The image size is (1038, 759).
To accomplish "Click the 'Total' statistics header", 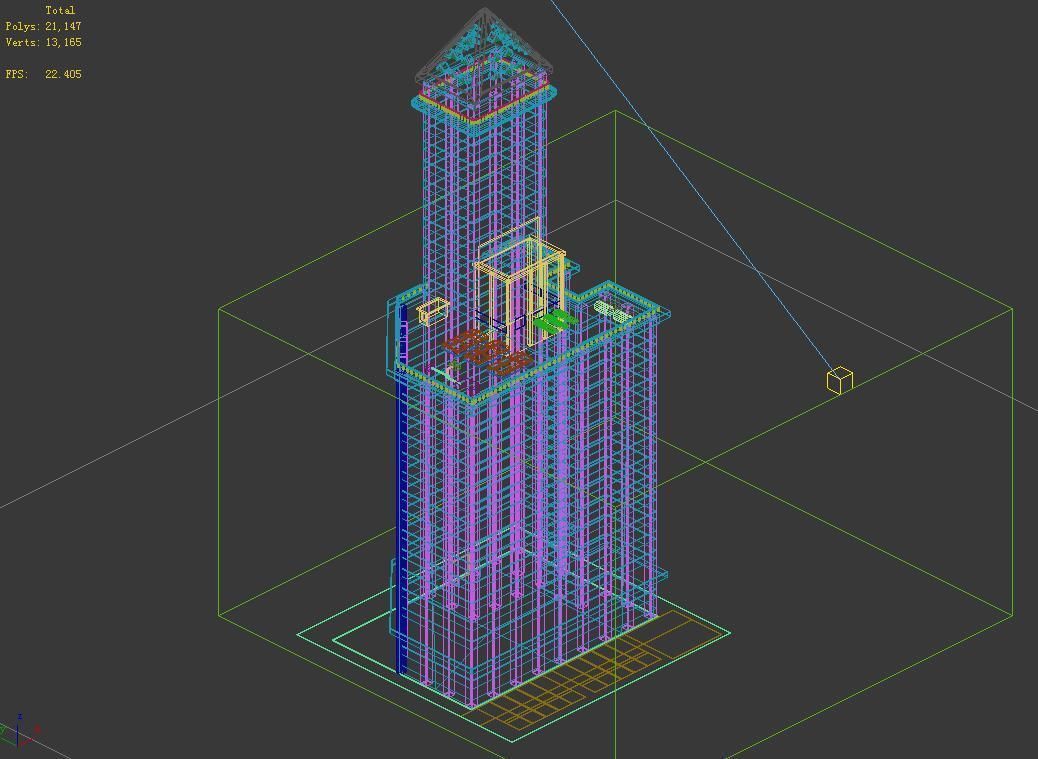I will pyautogui.click(x=60, y=11).
